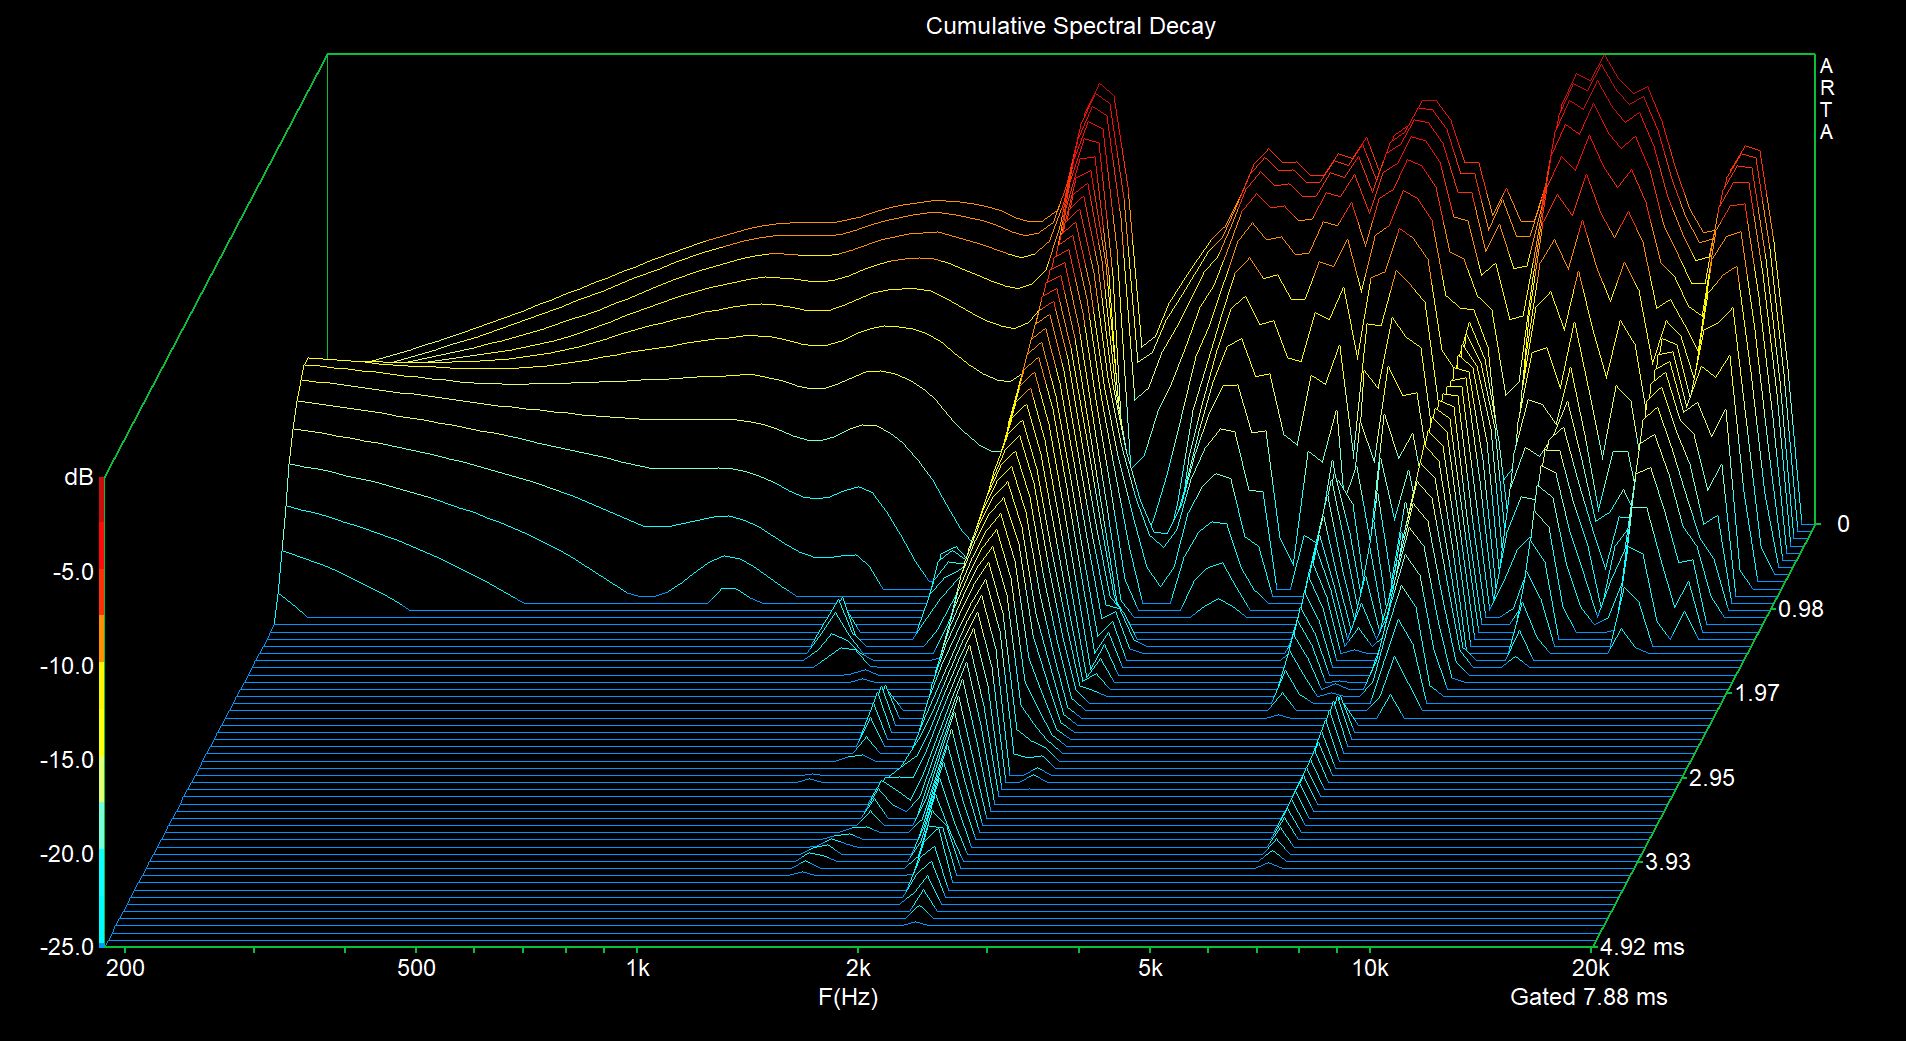Click the 0.98 time axis marker

(1800, 609)
